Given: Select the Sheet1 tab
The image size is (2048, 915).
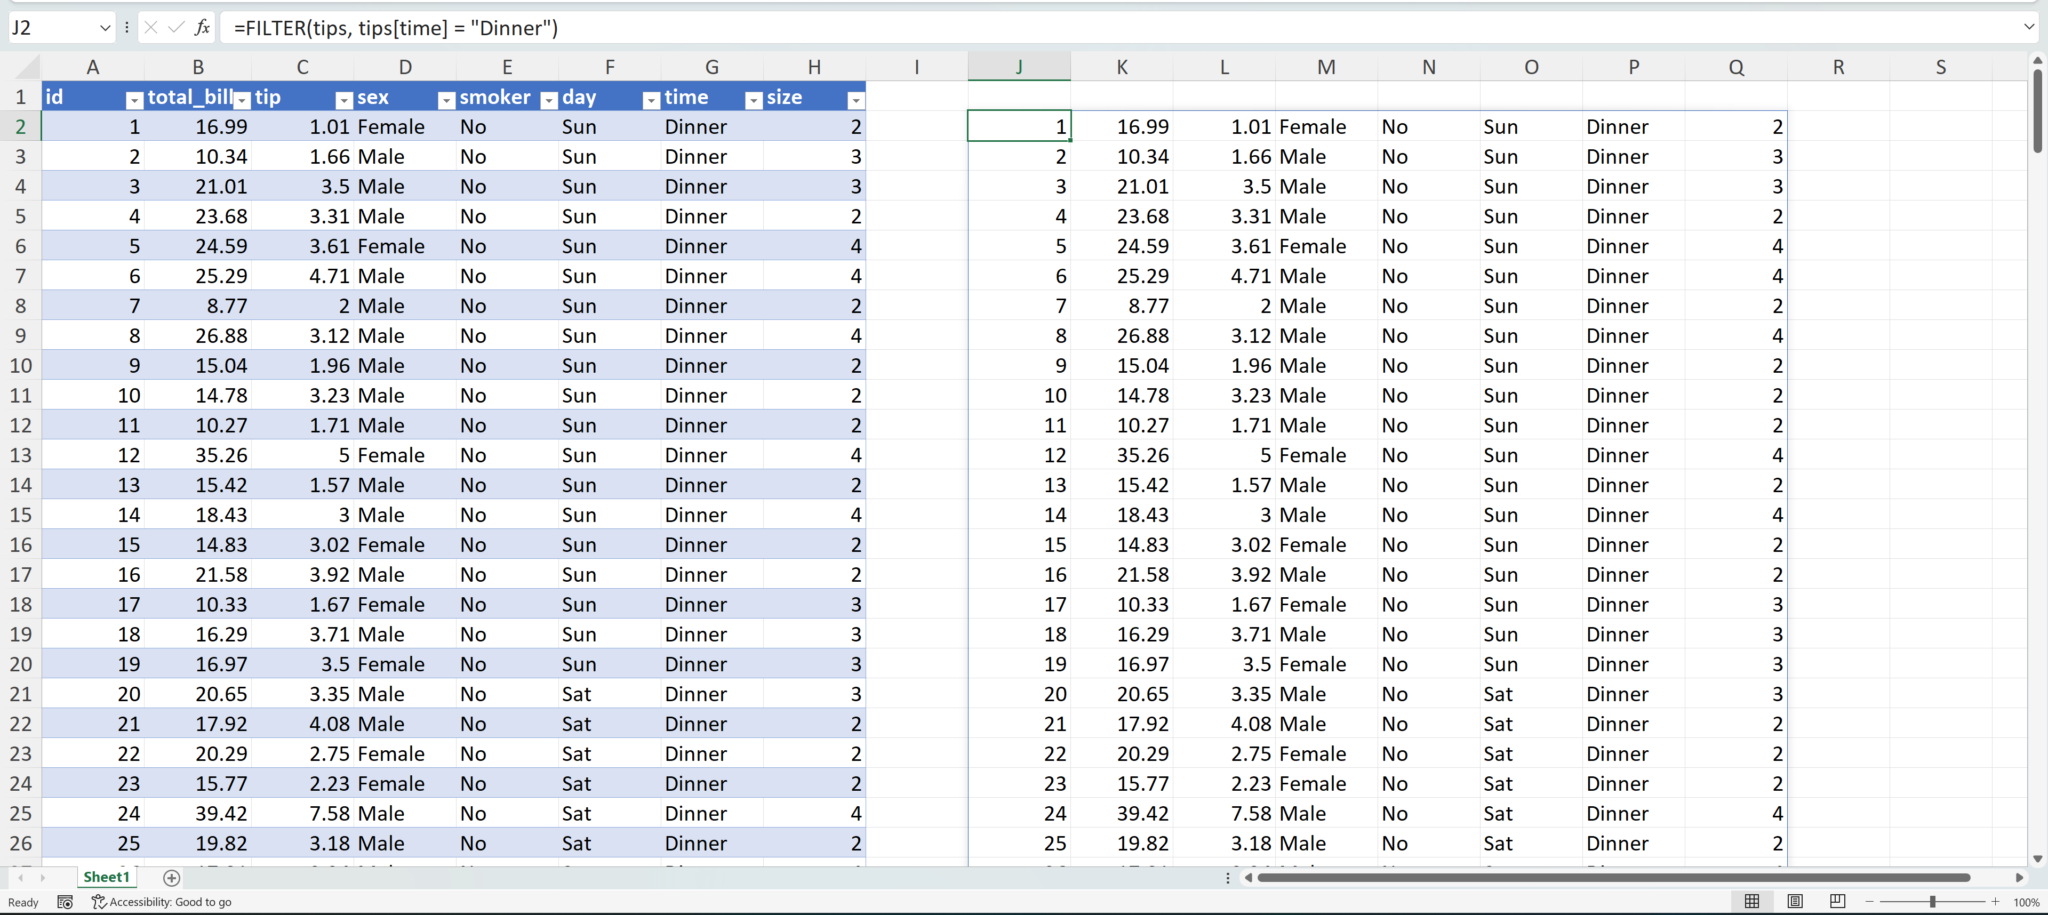Looking at the screenshot, I should pos(106,877).
